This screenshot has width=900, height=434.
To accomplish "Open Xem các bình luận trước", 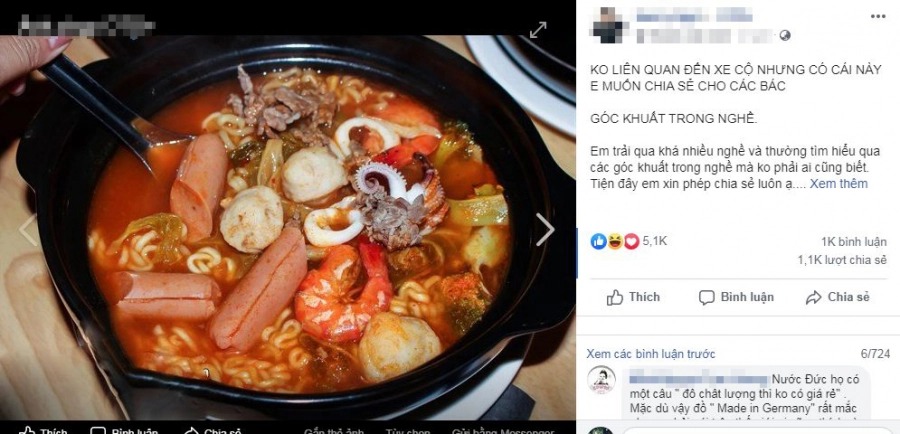I will point(651,354).
